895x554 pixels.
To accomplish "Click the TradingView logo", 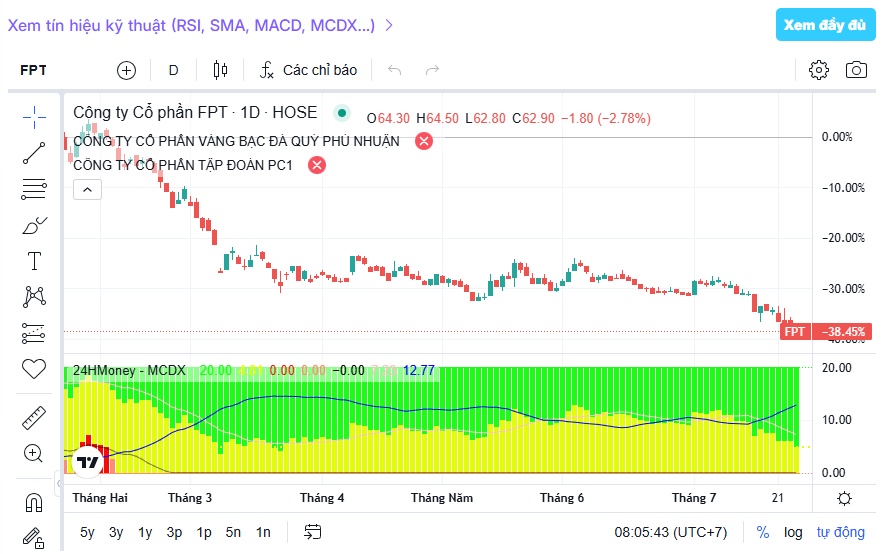I will point(88,462).
